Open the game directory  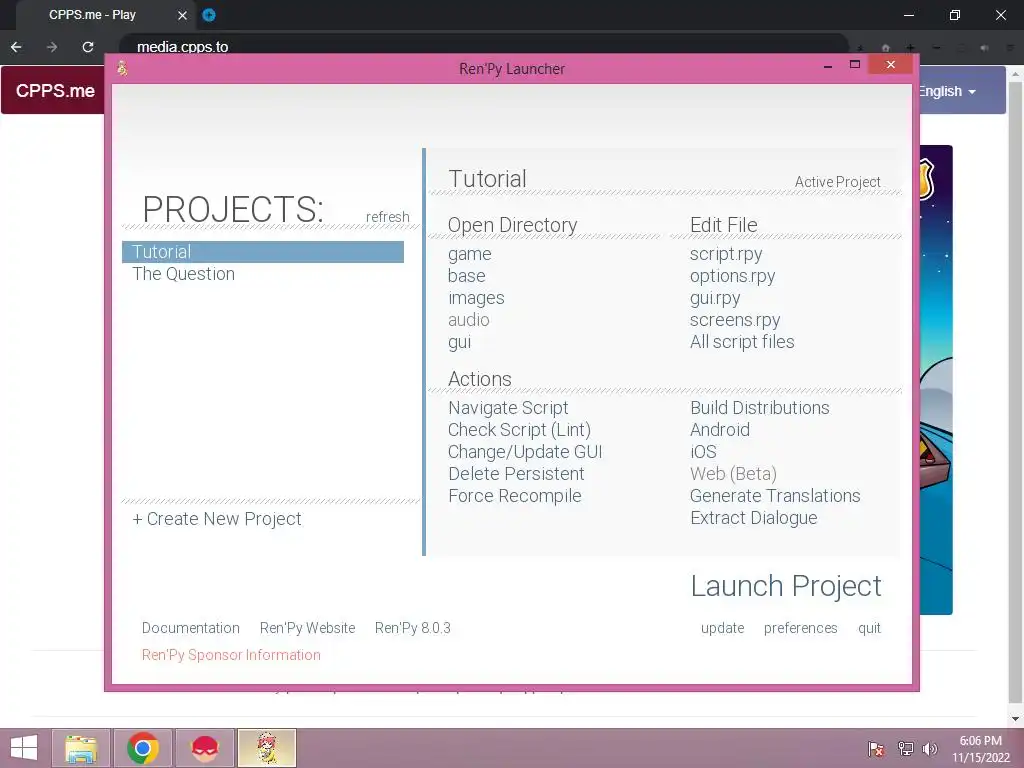pos(470,254)
